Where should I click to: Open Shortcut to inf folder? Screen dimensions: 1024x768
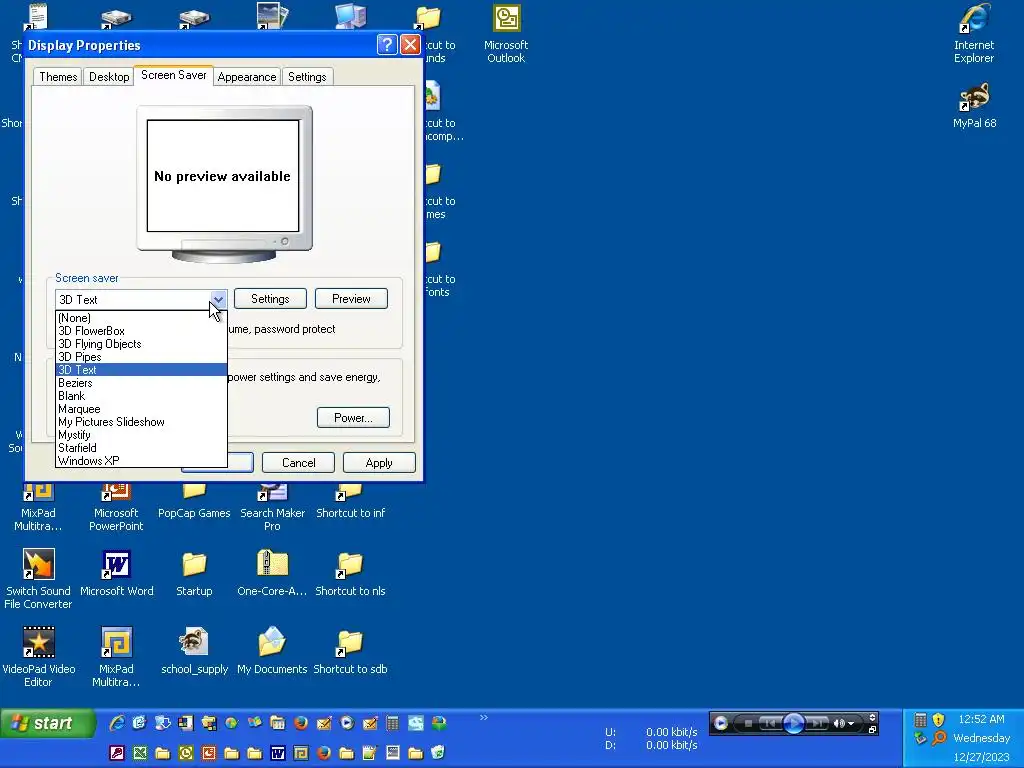350,501
